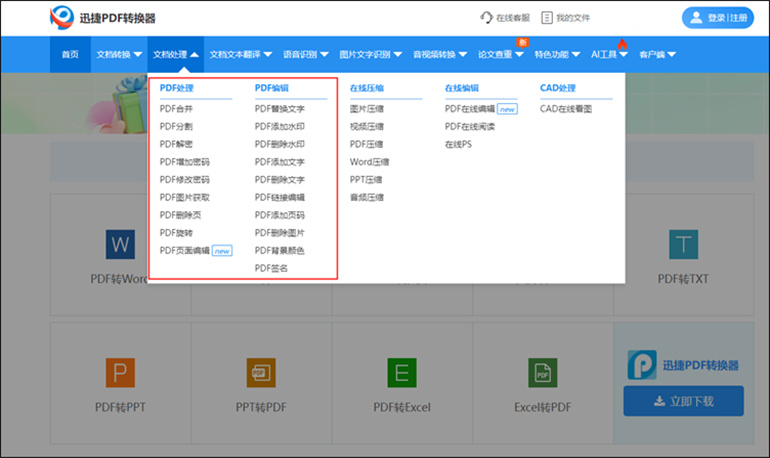The height and width of the screenshot is (458, 770).
Task: Select PDF解密 menu item
Action: coord(176,144)
